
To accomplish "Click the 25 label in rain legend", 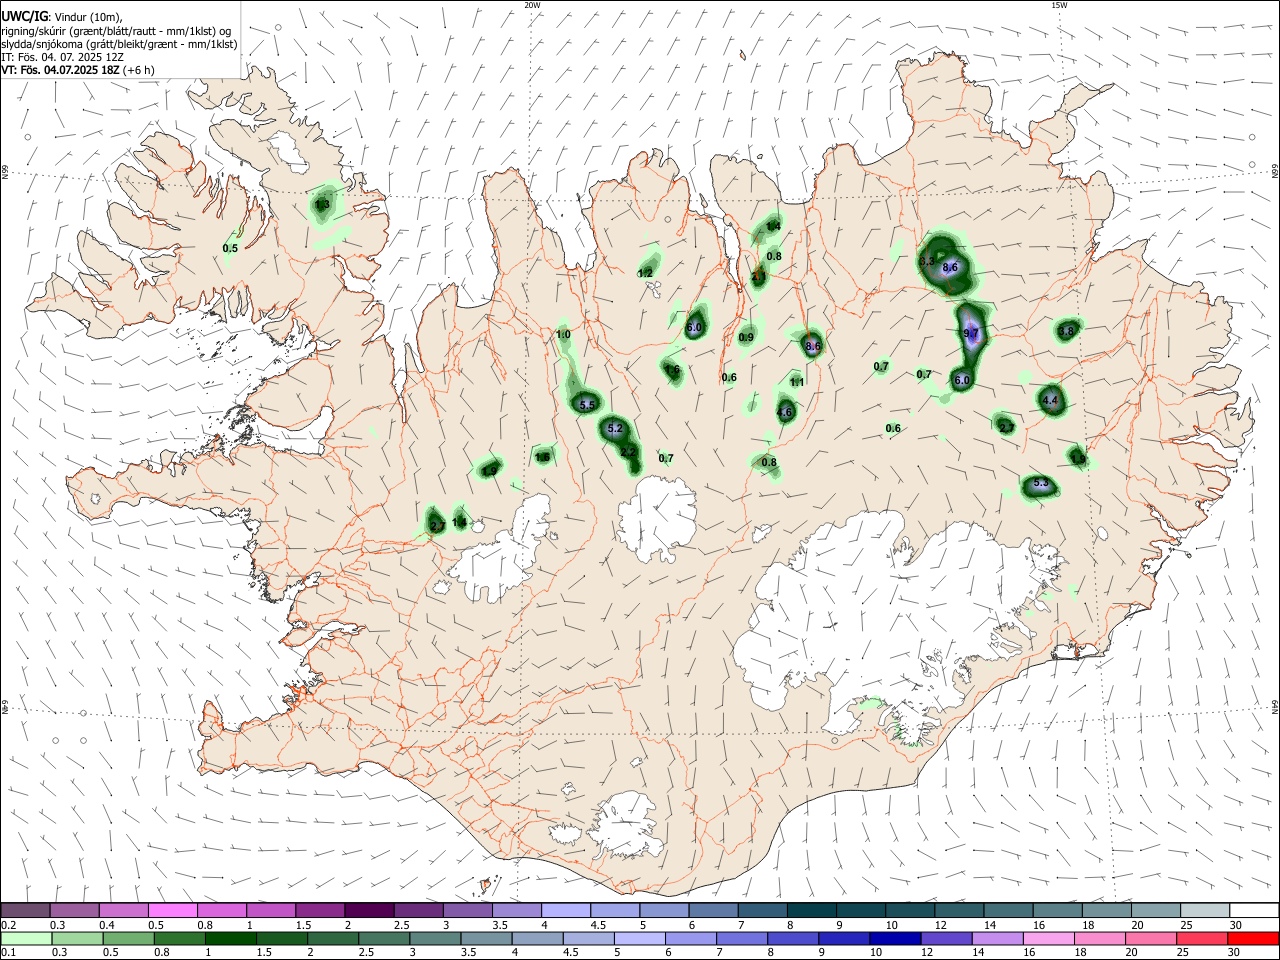I will coord(1182,953).
